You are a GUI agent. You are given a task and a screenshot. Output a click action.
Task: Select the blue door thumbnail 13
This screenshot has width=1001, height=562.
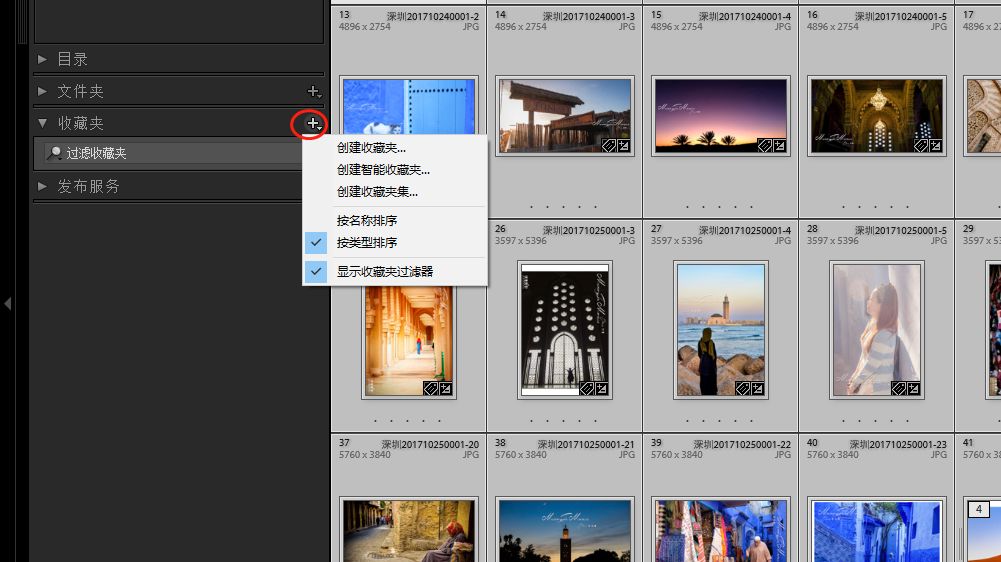click(x=409, y=105)
